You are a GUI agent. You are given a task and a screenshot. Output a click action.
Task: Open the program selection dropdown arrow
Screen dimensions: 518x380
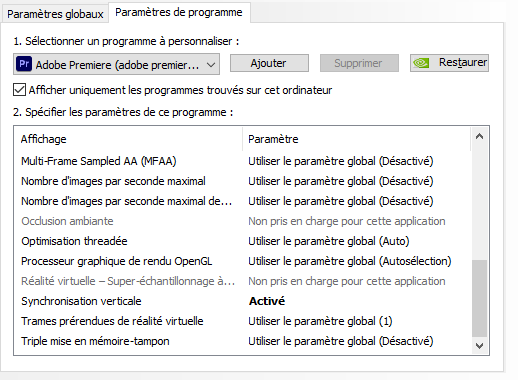point(211,64)
